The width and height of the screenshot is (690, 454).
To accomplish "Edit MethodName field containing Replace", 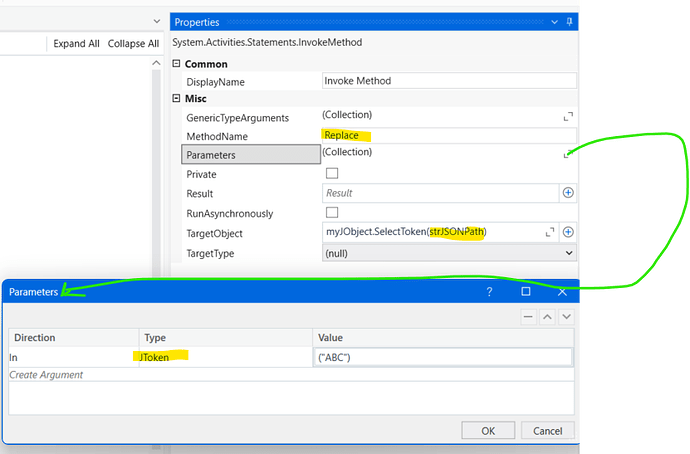I will click(449, 135).
